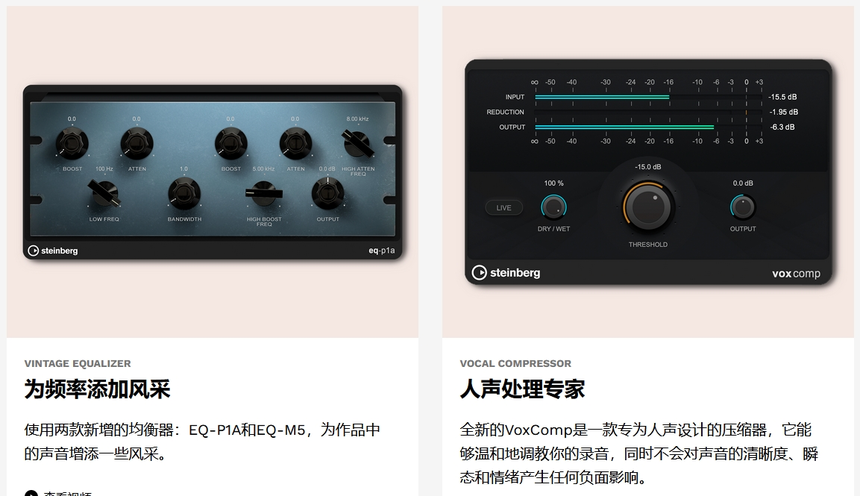Click the eq-p1a product name label
Screen dimensions: 860x496
pyautogui.click(x=381, y=251)
